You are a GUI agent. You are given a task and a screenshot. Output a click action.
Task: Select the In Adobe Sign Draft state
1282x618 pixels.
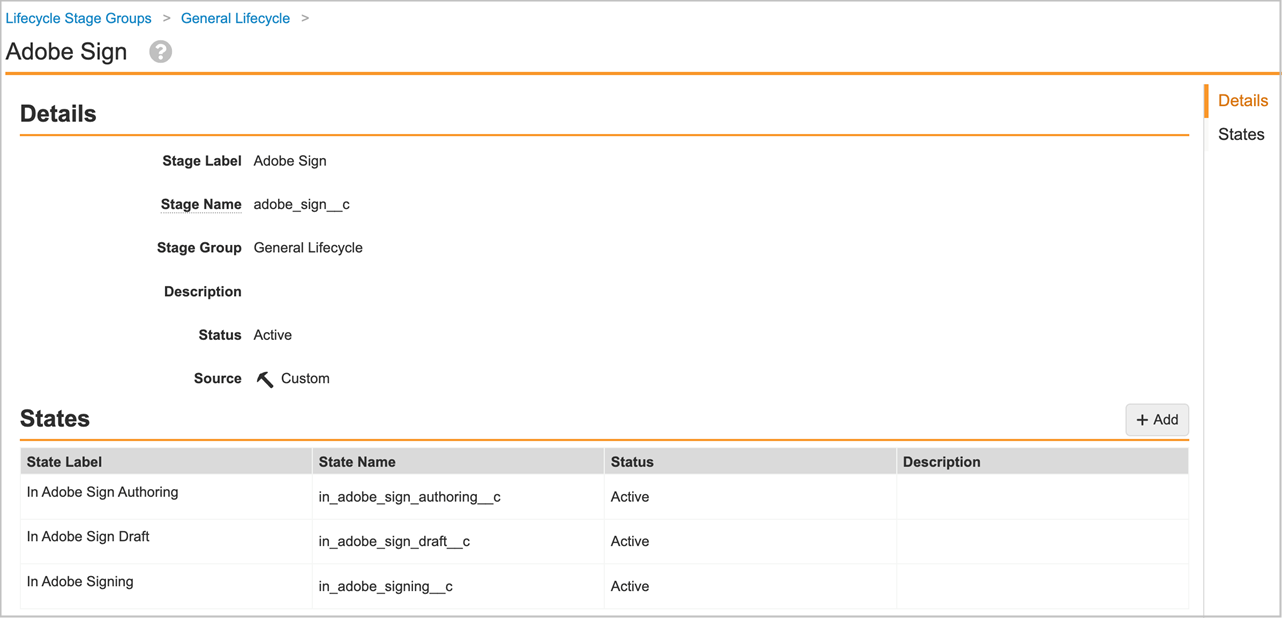point(87,536)
